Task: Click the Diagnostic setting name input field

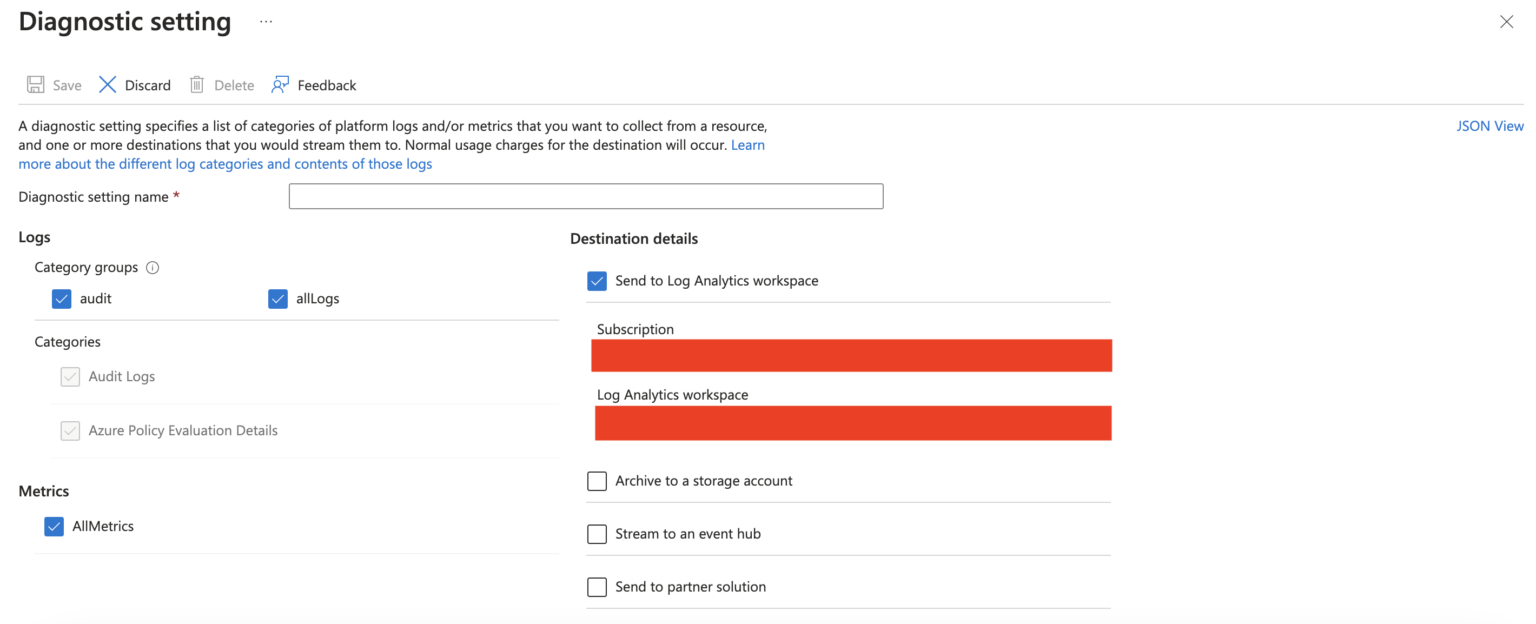Action: pyautogui.click(x=585, y=196)
